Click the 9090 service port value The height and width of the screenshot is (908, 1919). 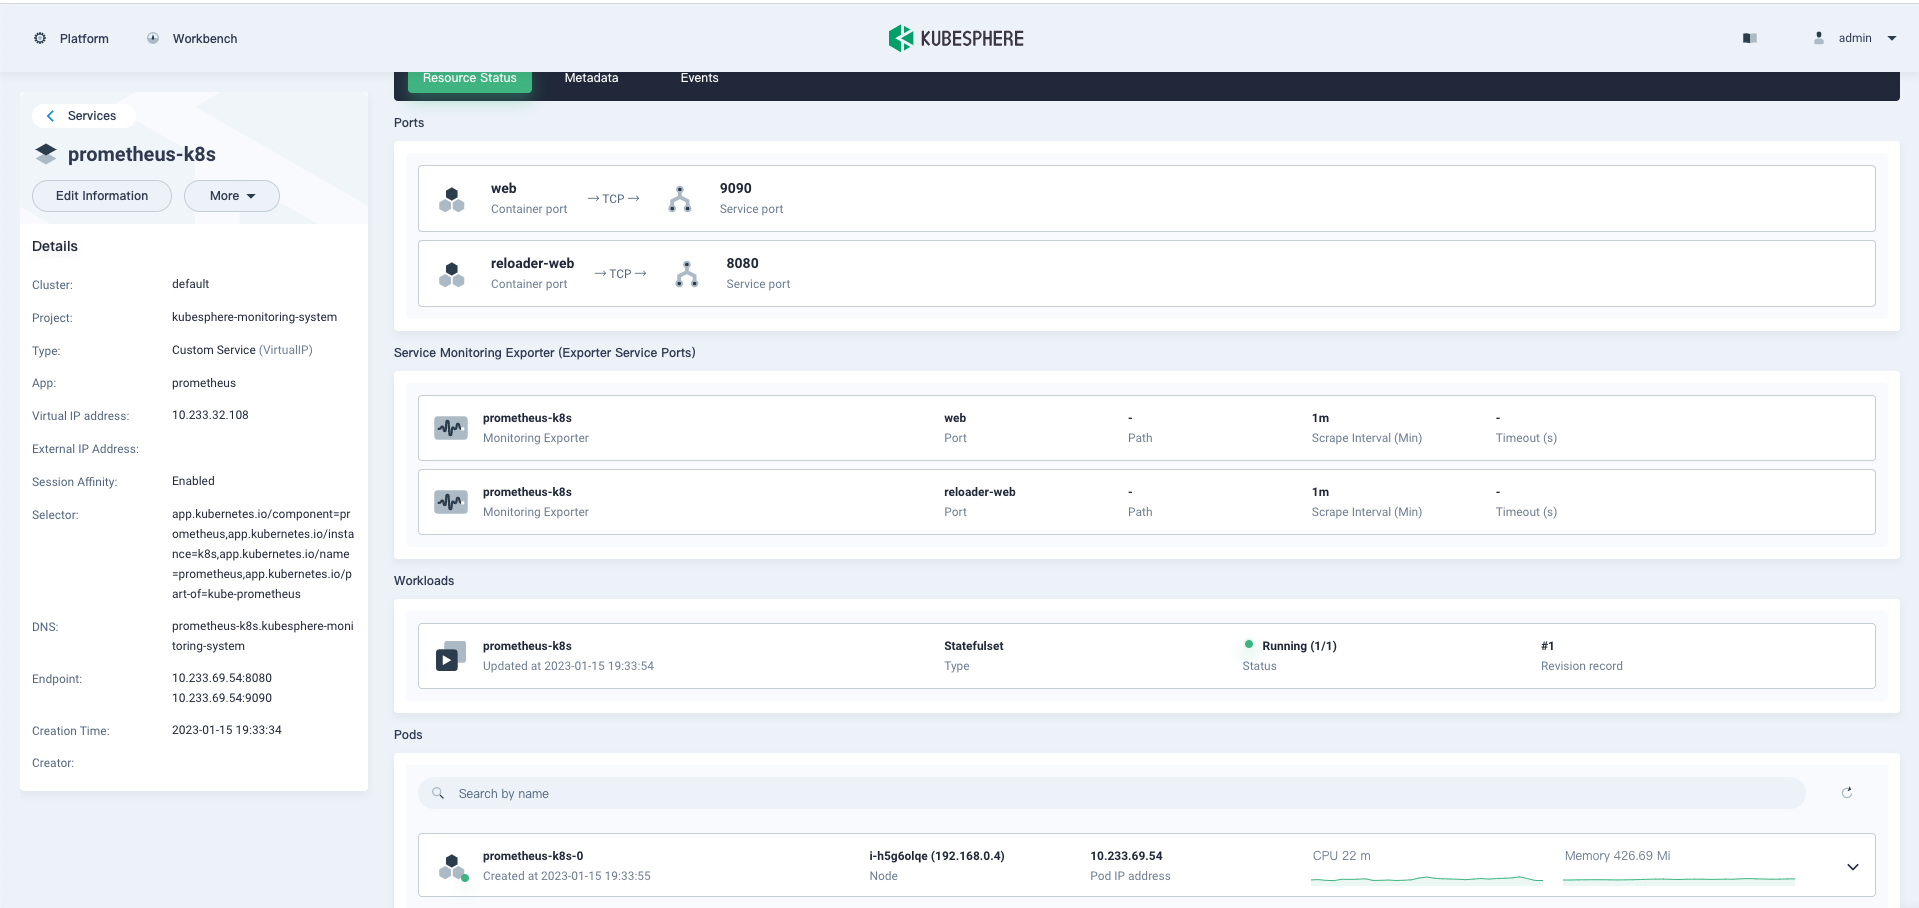[x=736, y=188]
